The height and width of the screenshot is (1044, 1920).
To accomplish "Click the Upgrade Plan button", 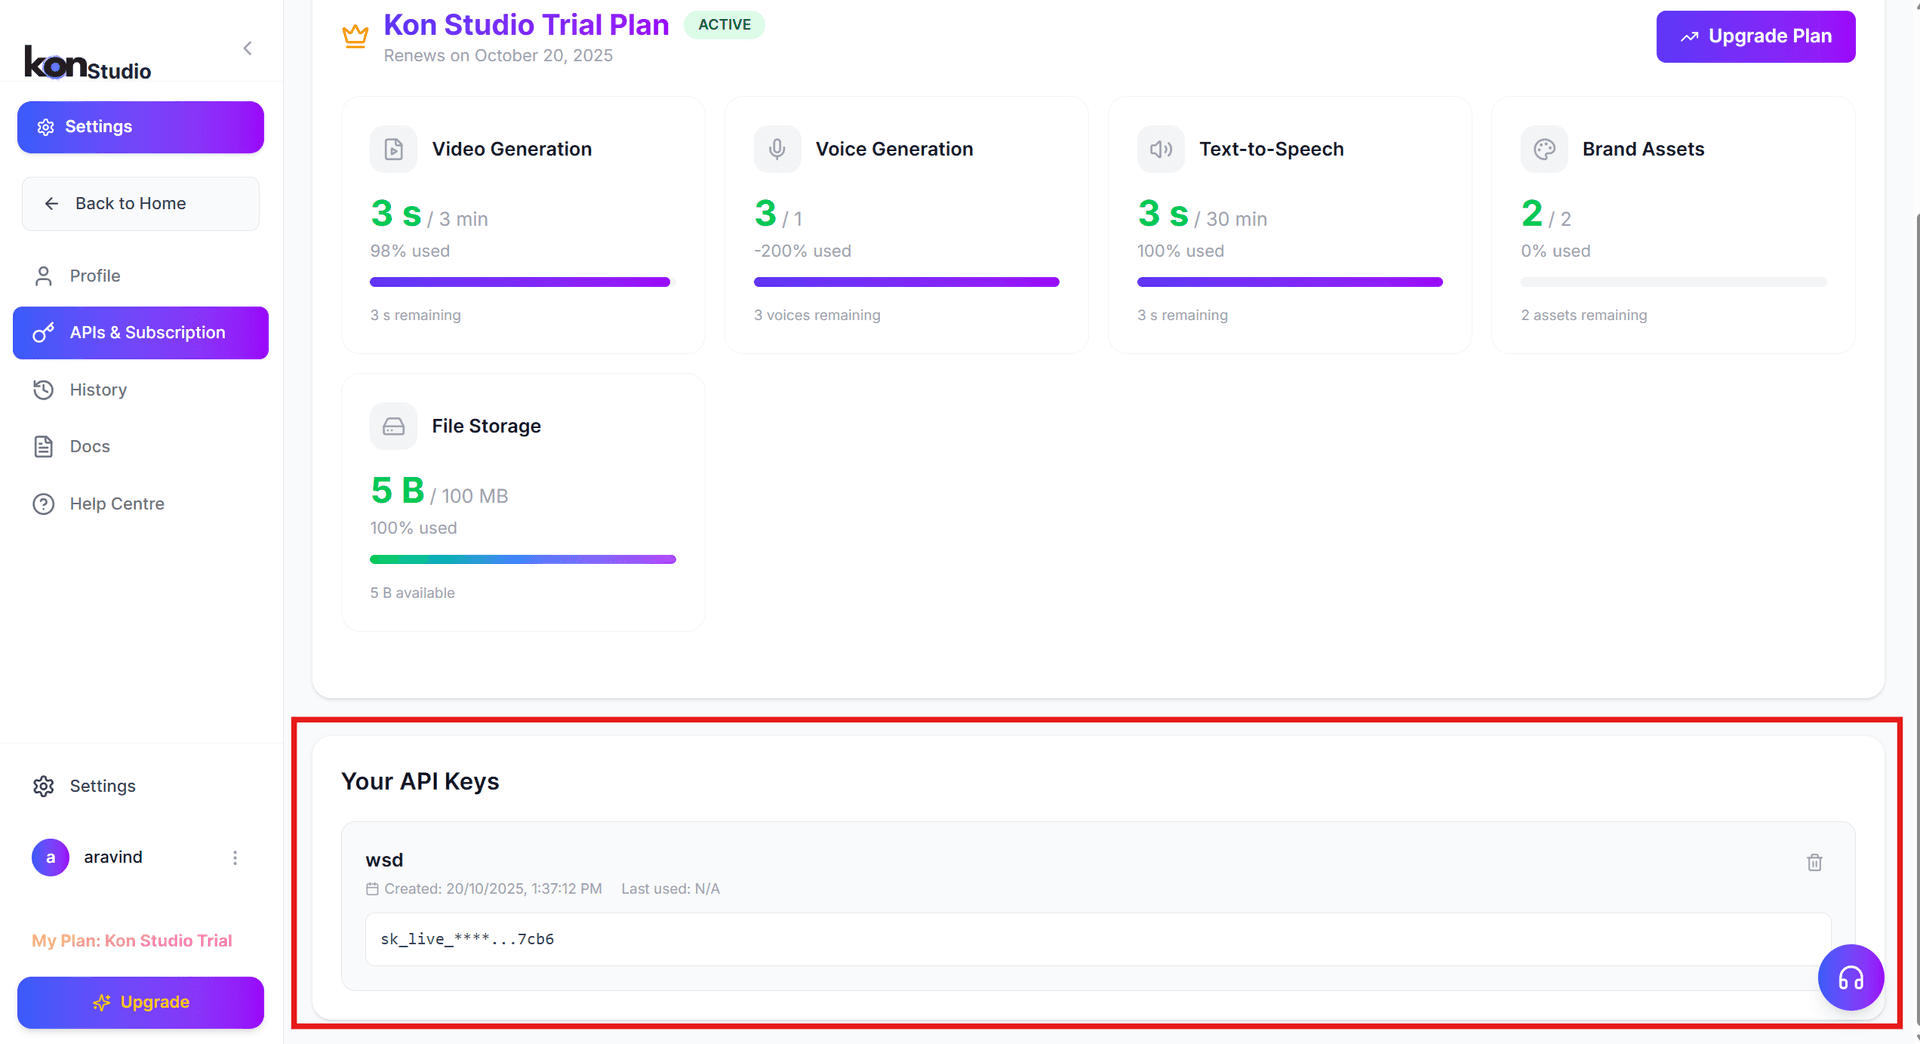I will (1755, 36).
